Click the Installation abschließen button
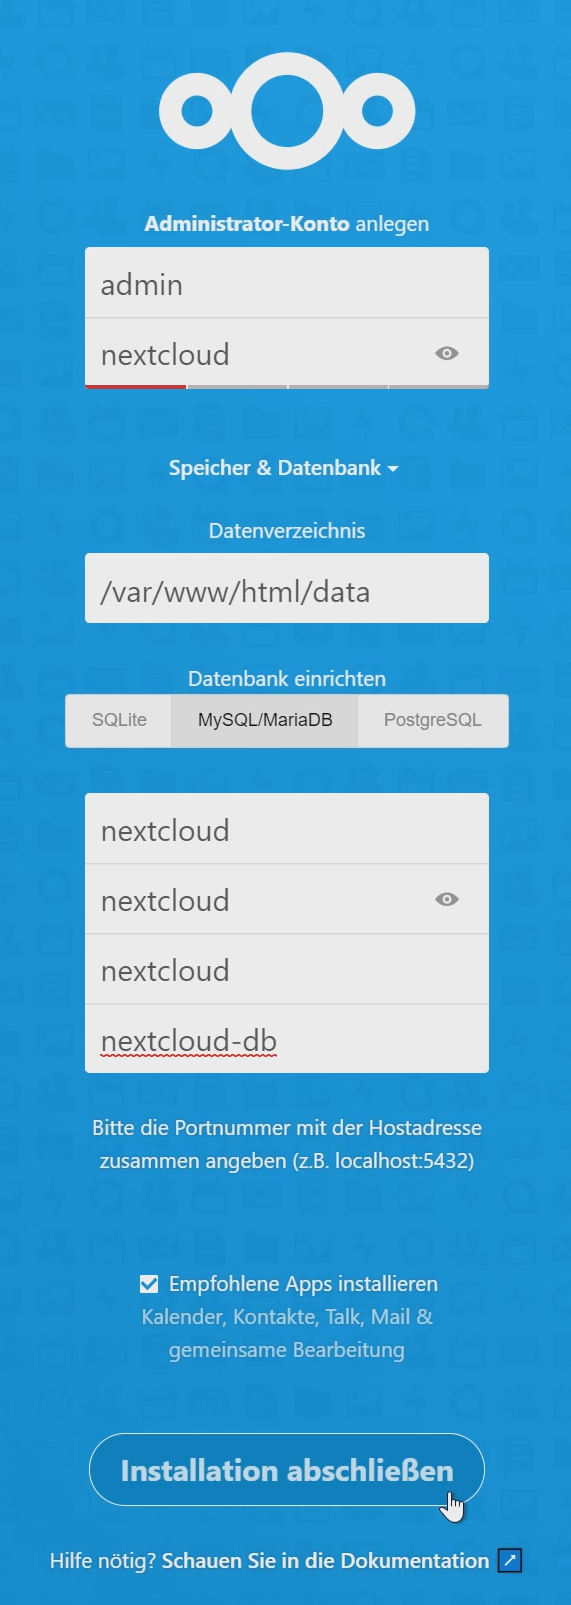This screenshot has height=1605, width=571. (x=287, y=1470)
